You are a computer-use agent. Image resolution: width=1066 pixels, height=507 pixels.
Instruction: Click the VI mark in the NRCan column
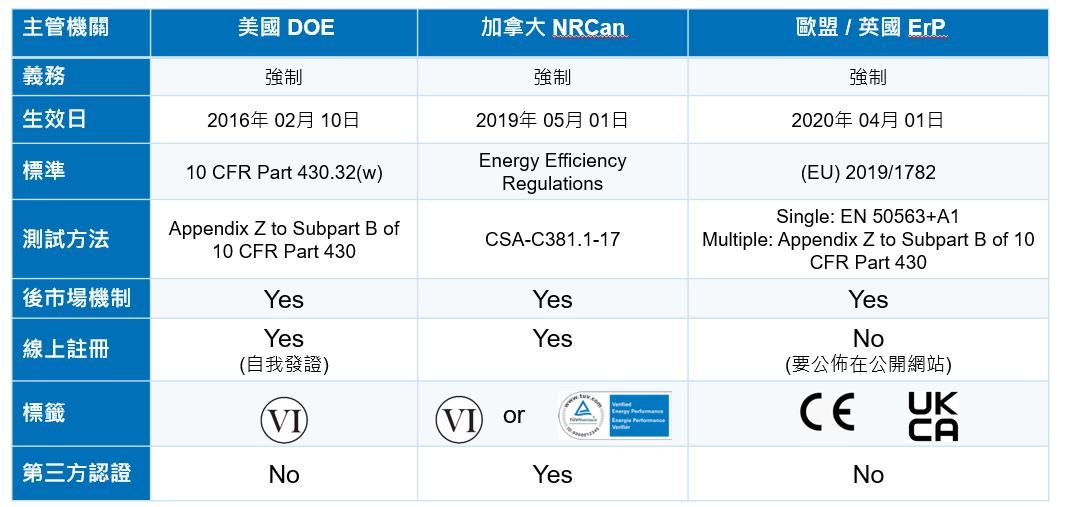(460, 420)
